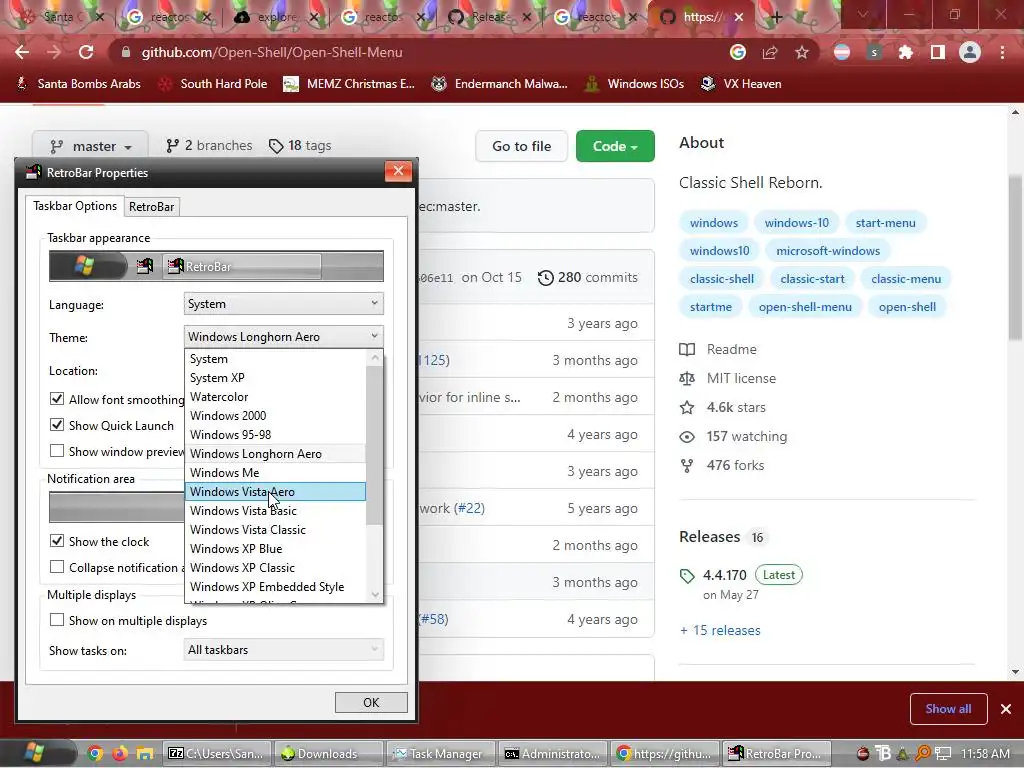Click OK in RetroBar Properties
The image size is (1024, 768).
click(x=371, y=702)
